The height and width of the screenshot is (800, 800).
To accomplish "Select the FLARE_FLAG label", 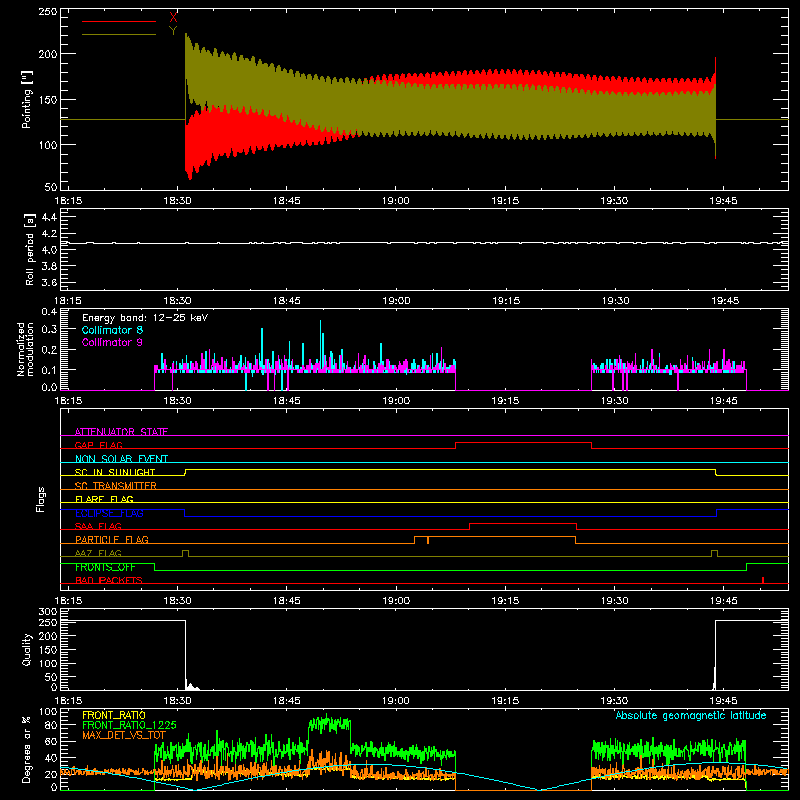I will click(x=104, y=499).
